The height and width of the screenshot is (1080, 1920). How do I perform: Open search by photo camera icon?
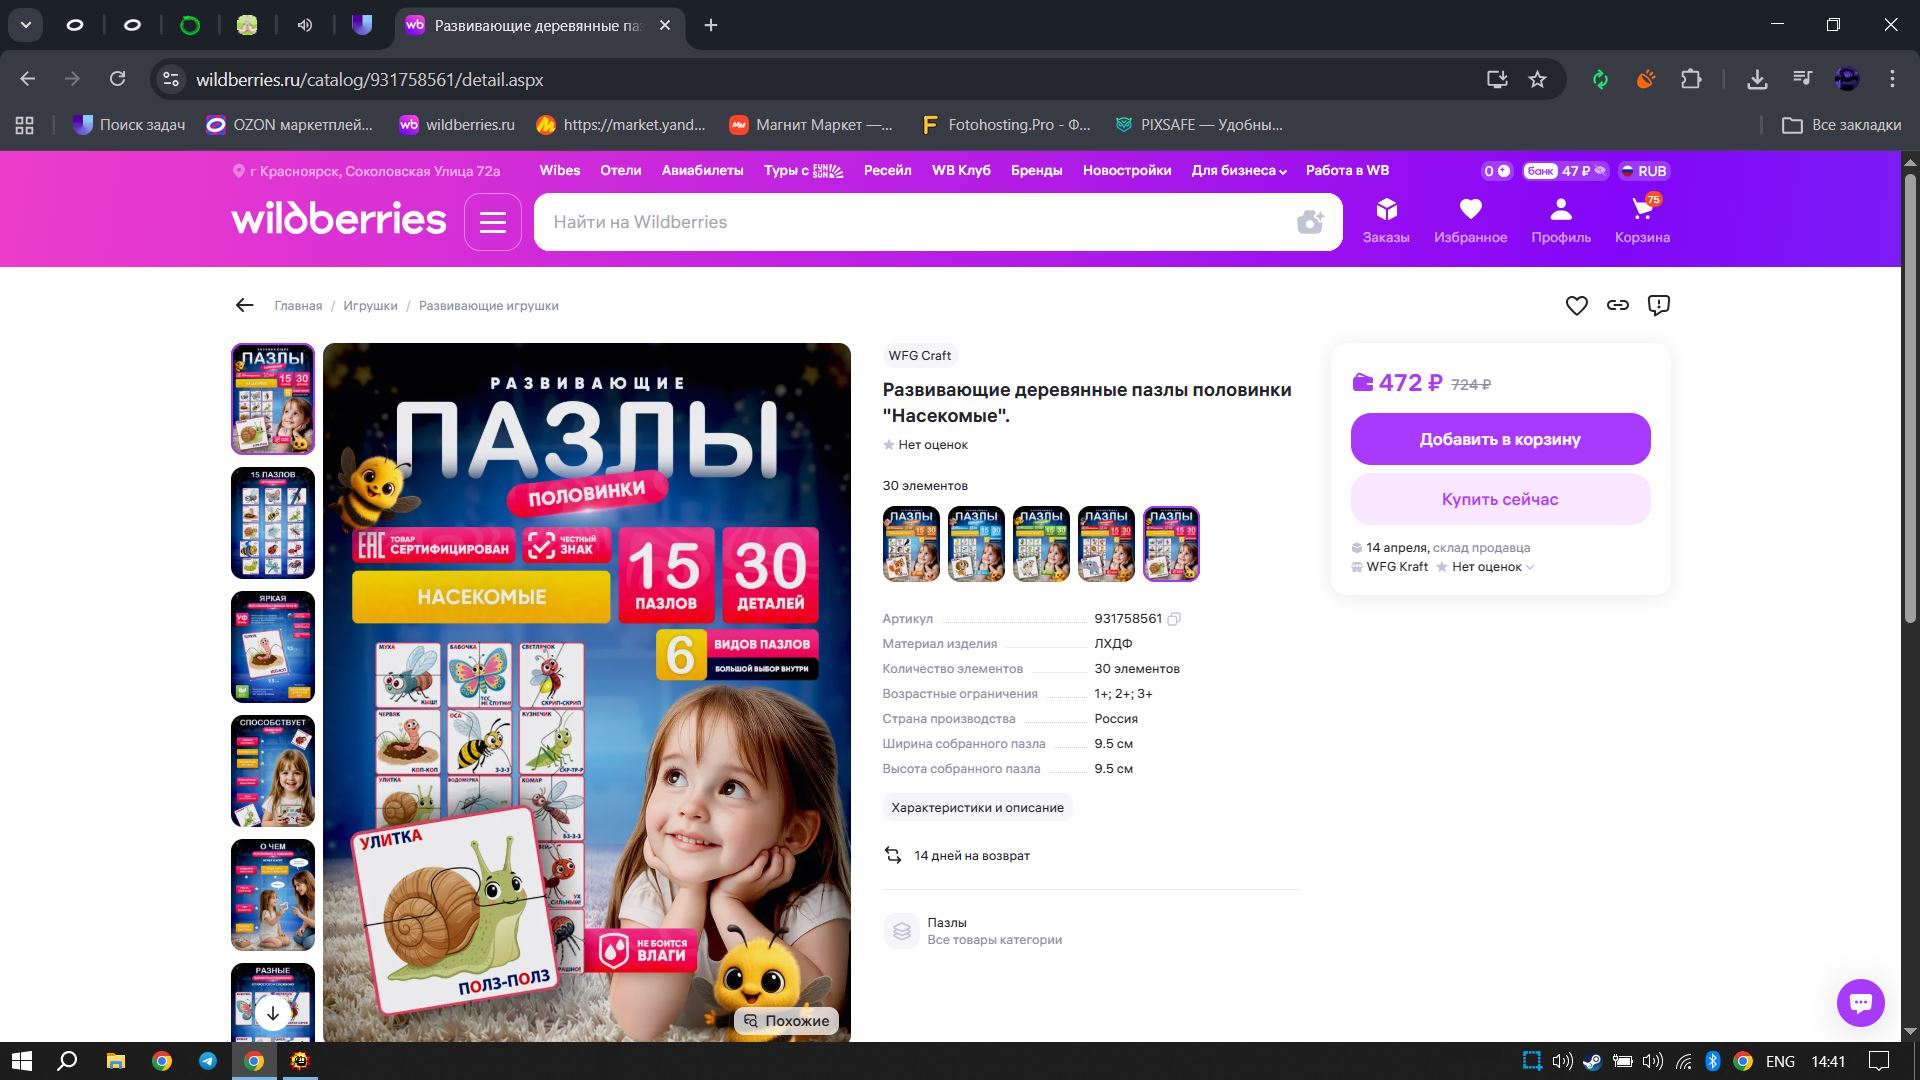(x=1309, y=222)
